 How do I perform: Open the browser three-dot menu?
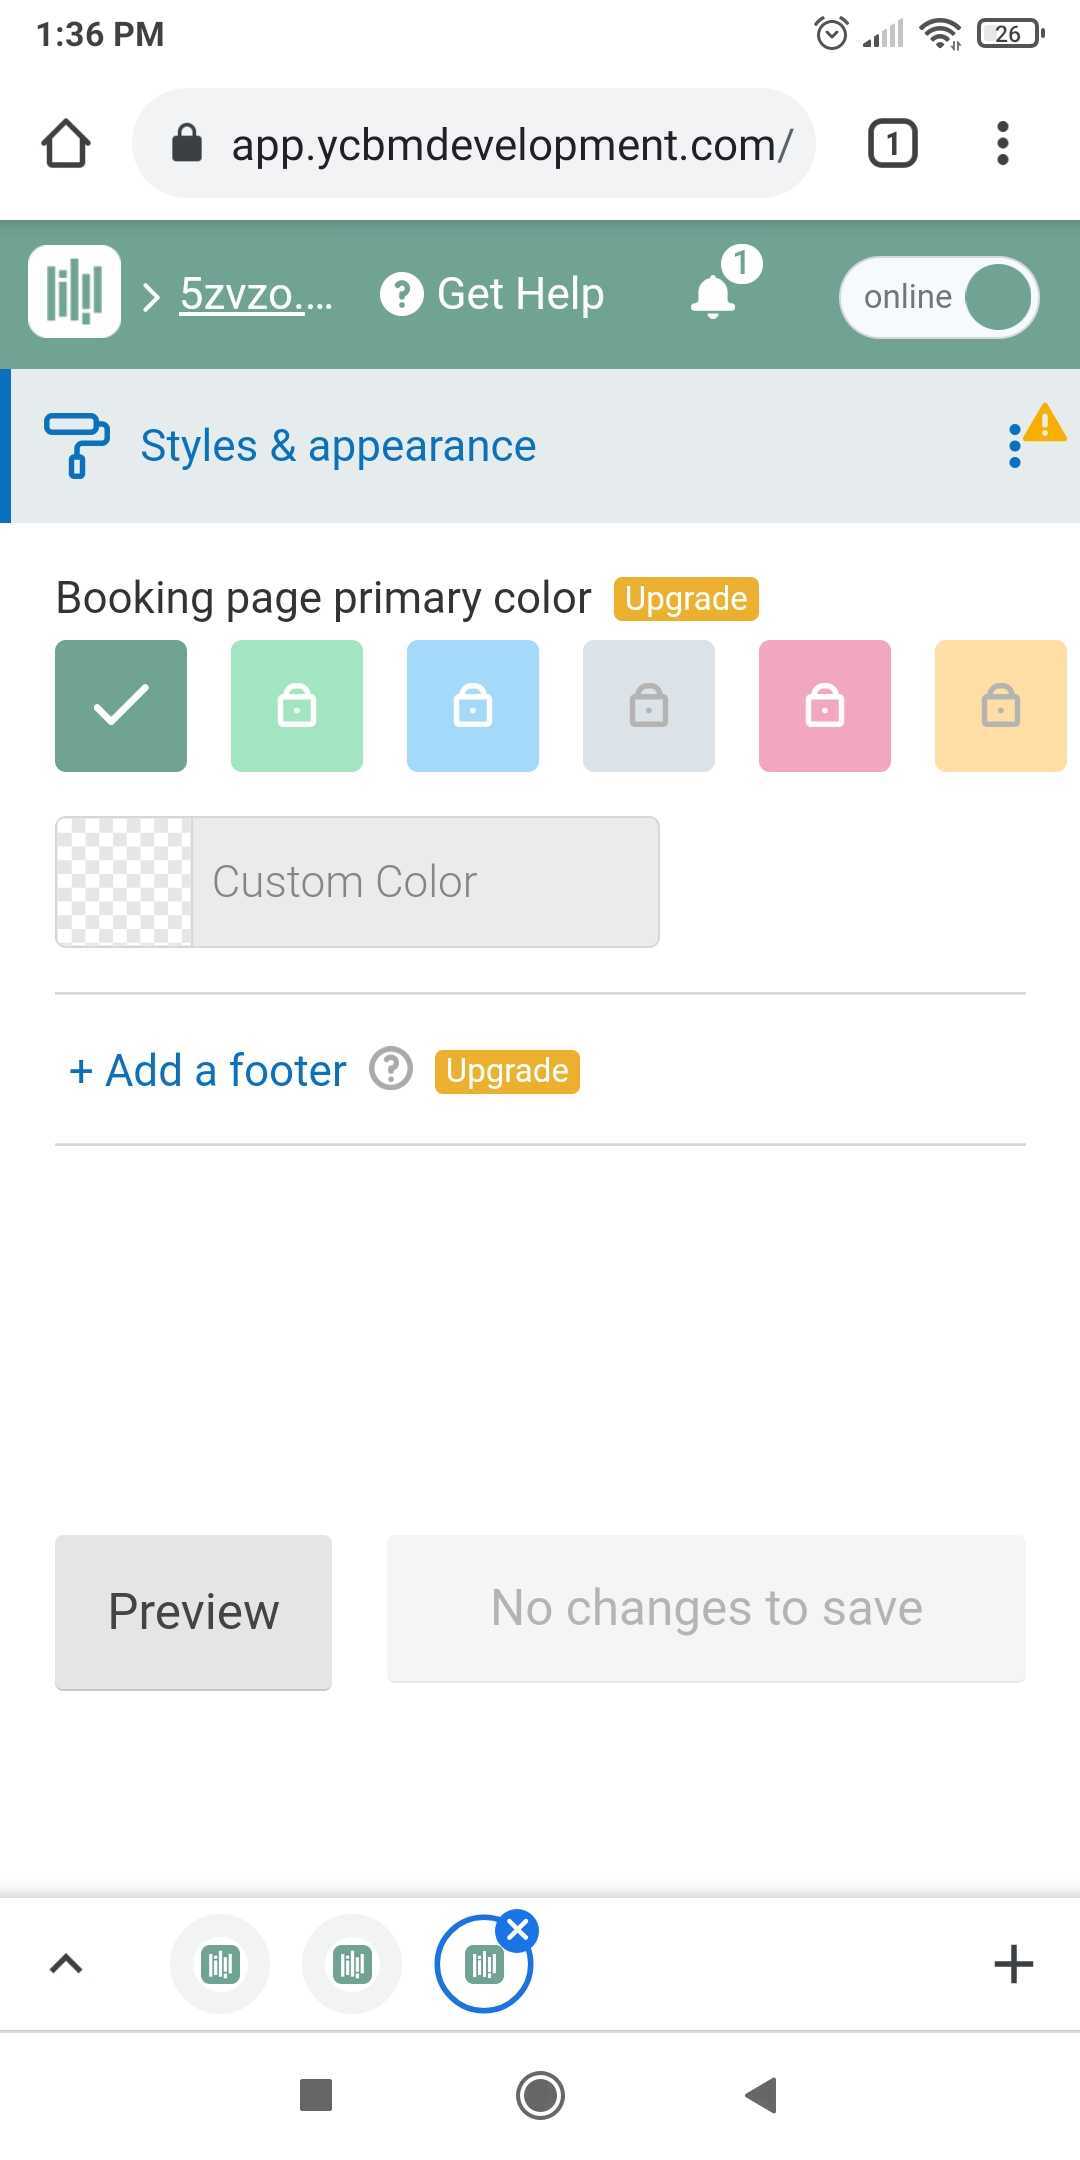[1002, 143]
